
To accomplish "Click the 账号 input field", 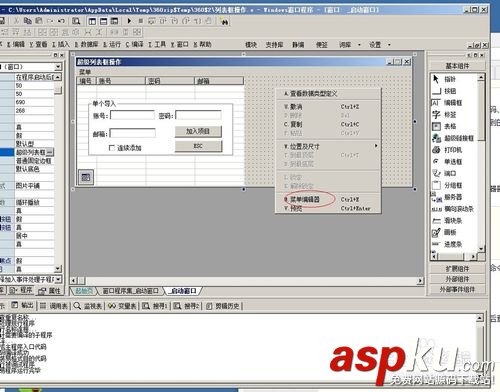I will coord(132,115).
